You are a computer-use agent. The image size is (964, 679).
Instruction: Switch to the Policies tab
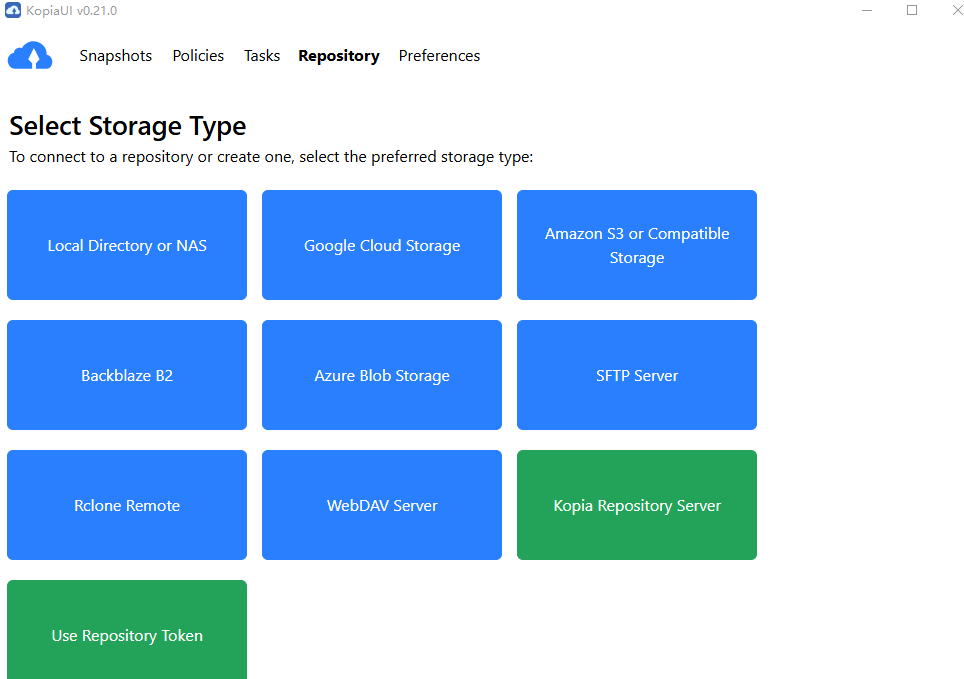coord(198,56)
